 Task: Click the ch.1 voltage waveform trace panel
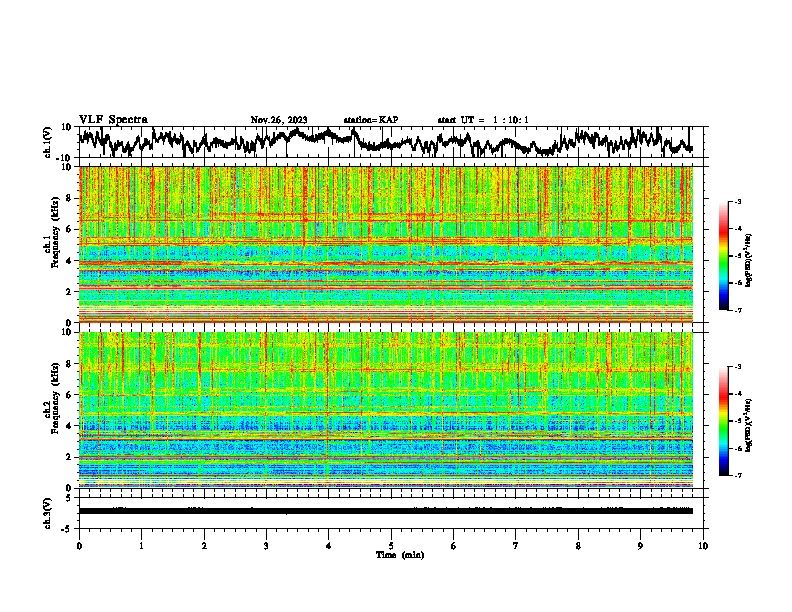[x=393, y=142]
